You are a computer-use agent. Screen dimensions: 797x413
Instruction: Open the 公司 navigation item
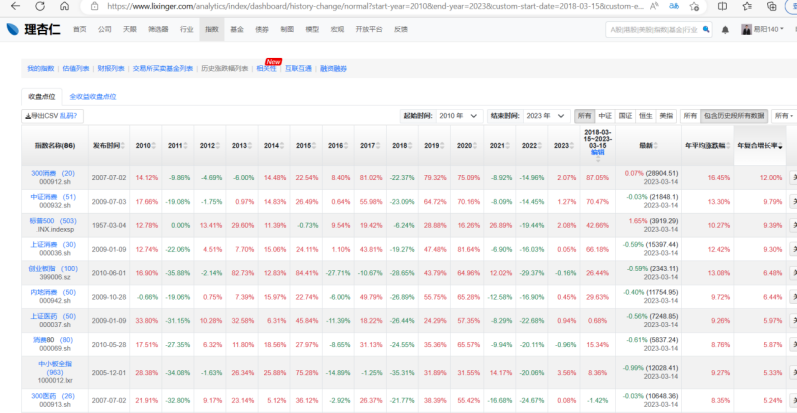pos(105,29)
